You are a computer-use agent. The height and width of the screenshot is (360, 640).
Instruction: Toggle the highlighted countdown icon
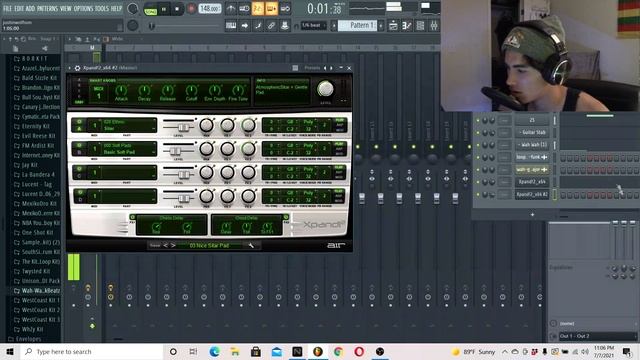click(x=258, y=9)
